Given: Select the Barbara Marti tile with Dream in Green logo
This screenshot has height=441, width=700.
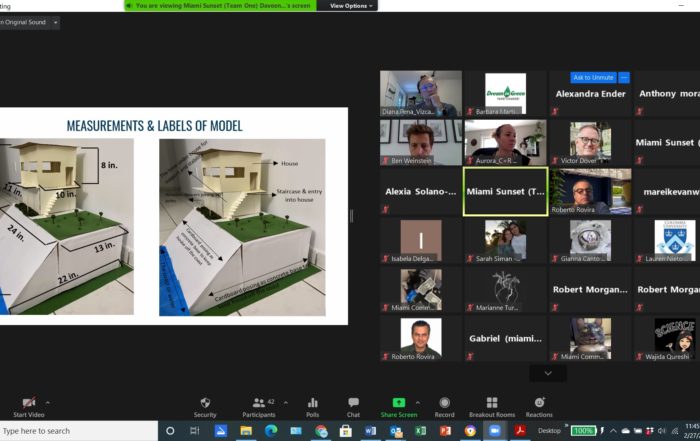Looking at the screenshot, I should (x=505, y=94).
